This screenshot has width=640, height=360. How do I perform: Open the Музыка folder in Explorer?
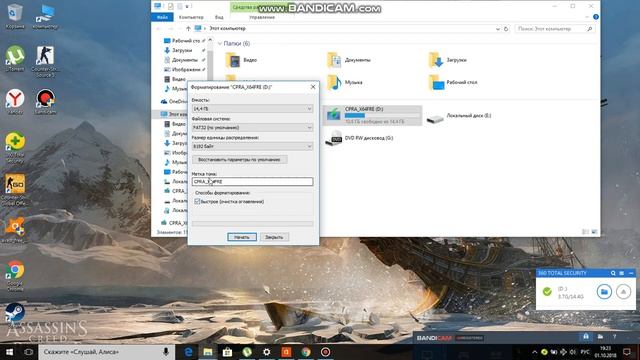[344, 82]
